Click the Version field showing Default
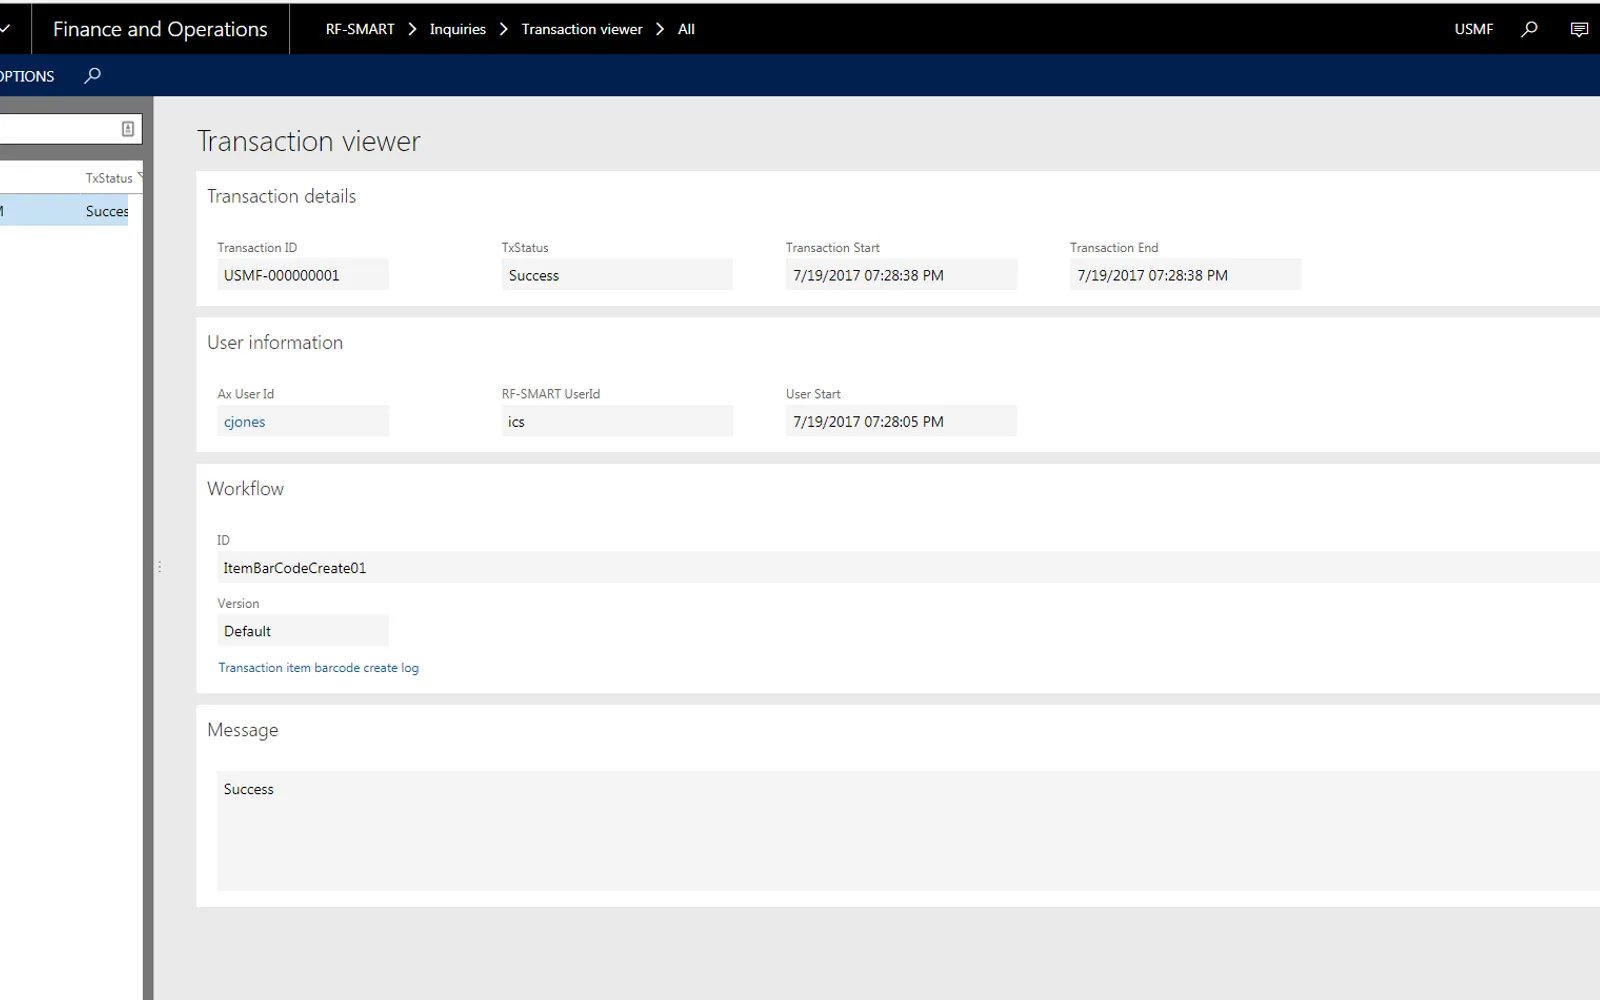1600x1000 pixels. click(303, 631)
